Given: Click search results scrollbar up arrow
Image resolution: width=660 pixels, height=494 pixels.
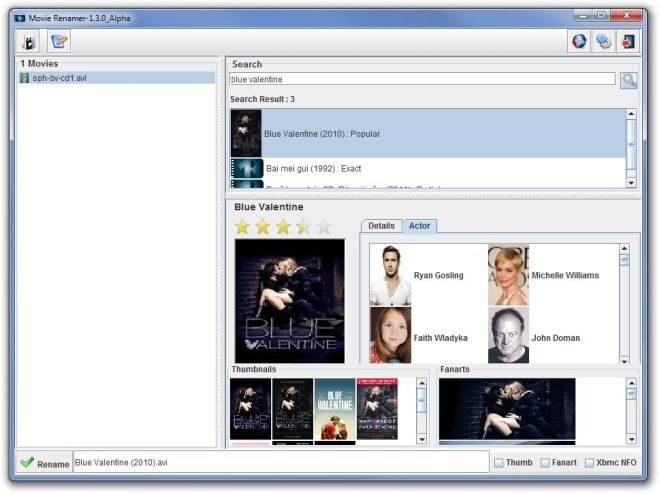Looking at the screenshot, I should tap(631, 114).
